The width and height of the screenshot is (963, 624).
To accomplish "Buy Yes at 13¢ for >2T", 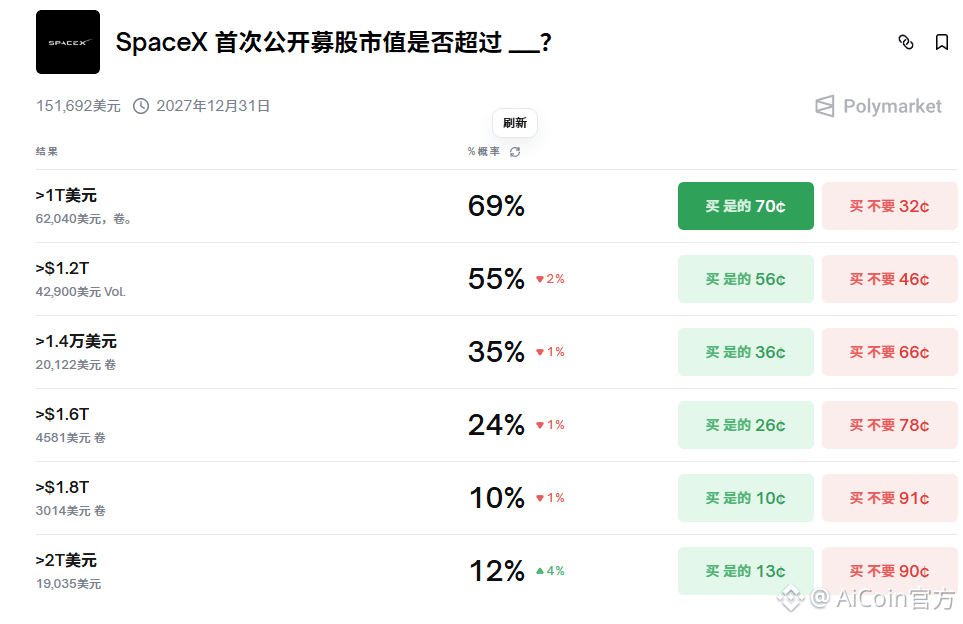I will [745, 571].
